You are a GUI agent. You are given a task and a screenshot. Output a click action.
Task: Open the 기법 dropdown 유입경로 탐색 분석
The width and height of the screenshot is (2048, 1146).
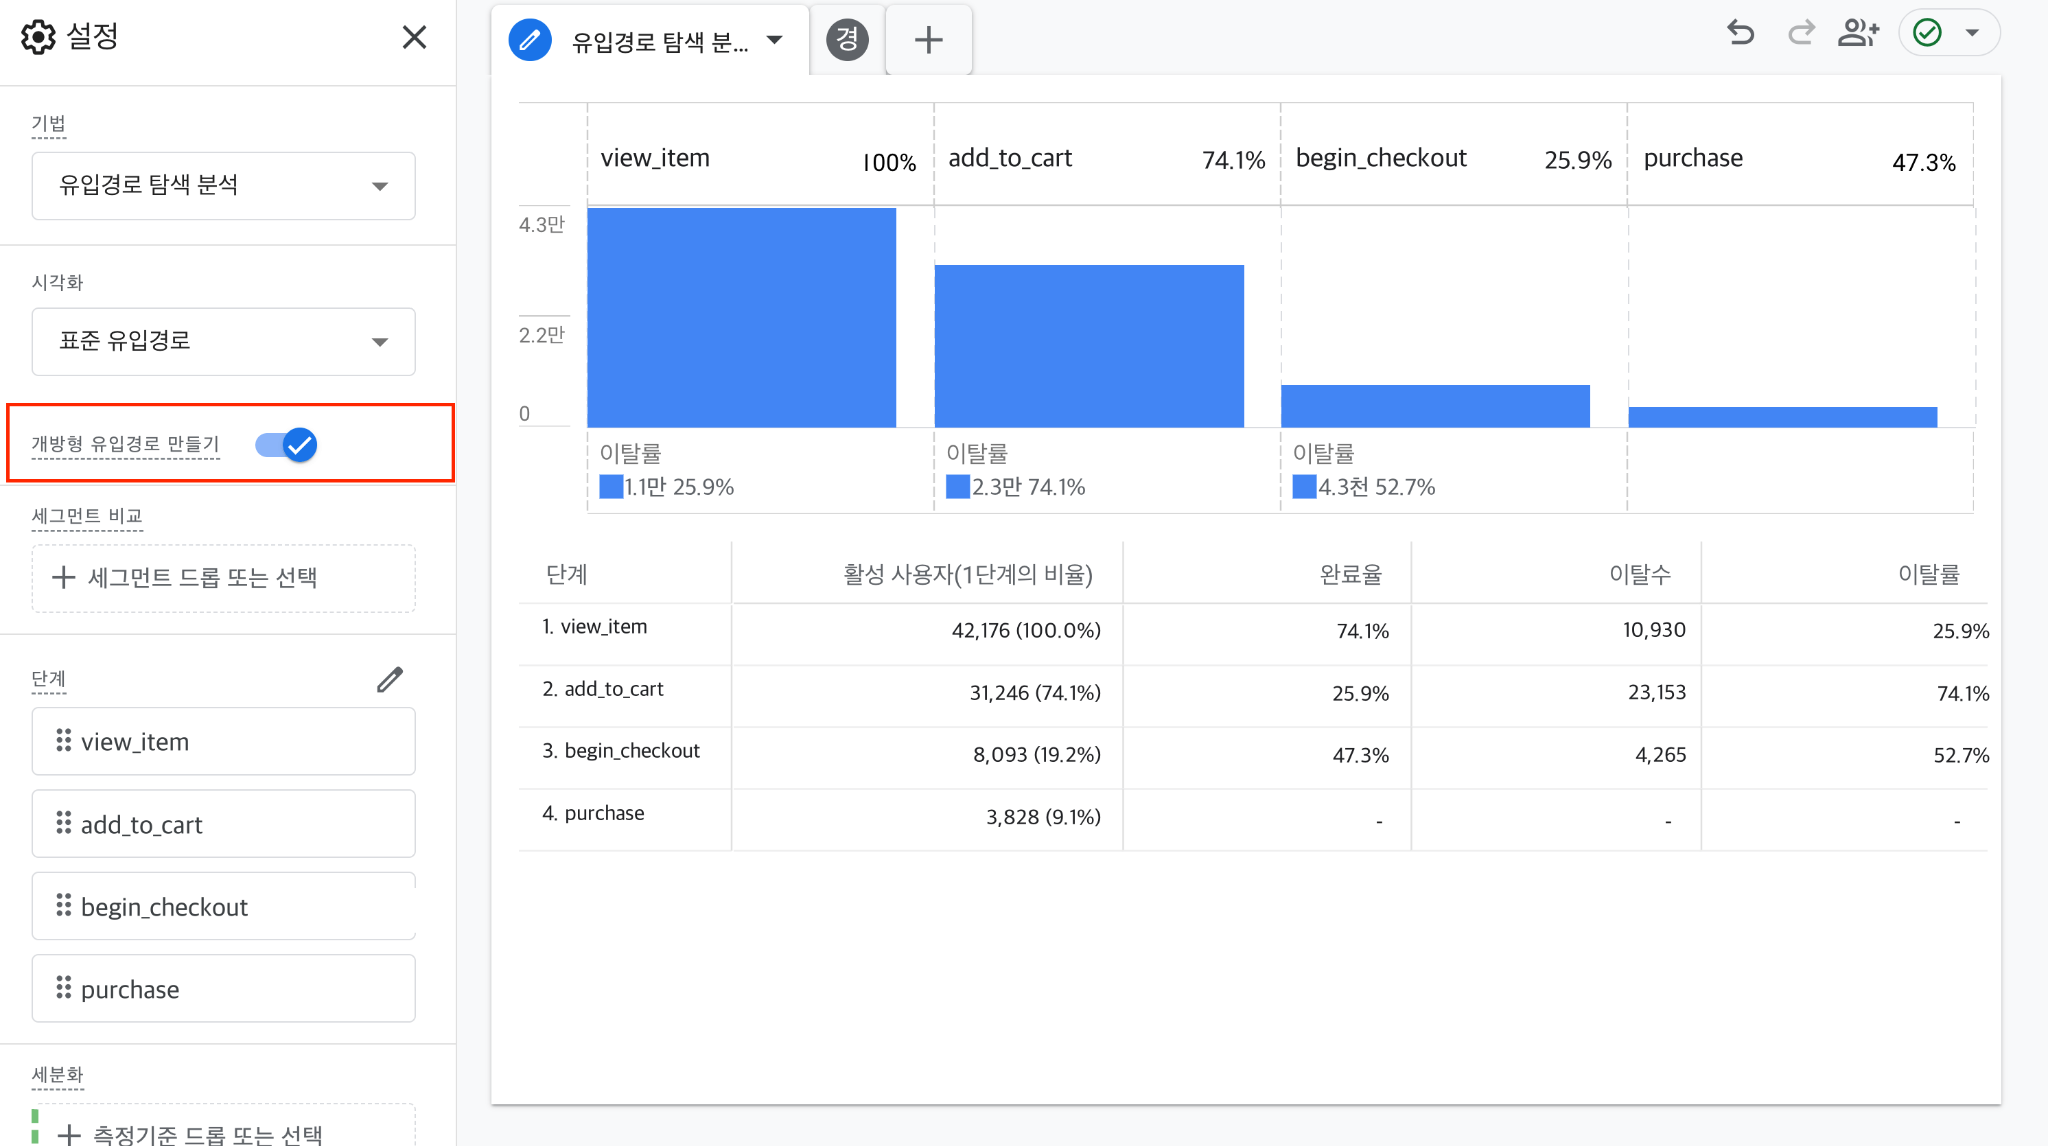pos(223,185)
